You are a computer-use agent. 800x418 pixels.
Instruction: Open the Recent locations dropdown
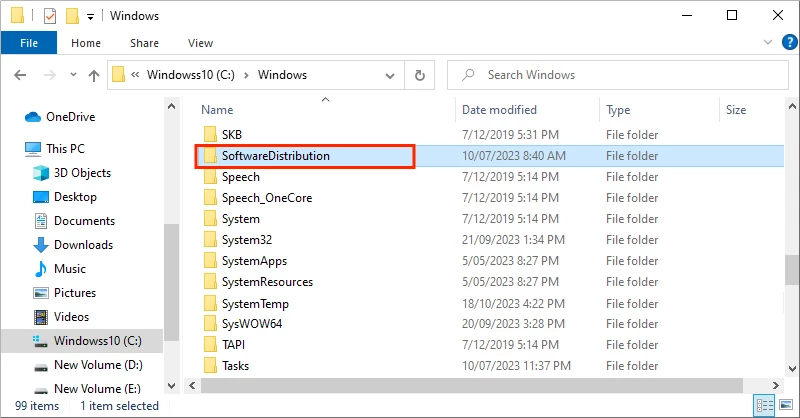[73, 75]
